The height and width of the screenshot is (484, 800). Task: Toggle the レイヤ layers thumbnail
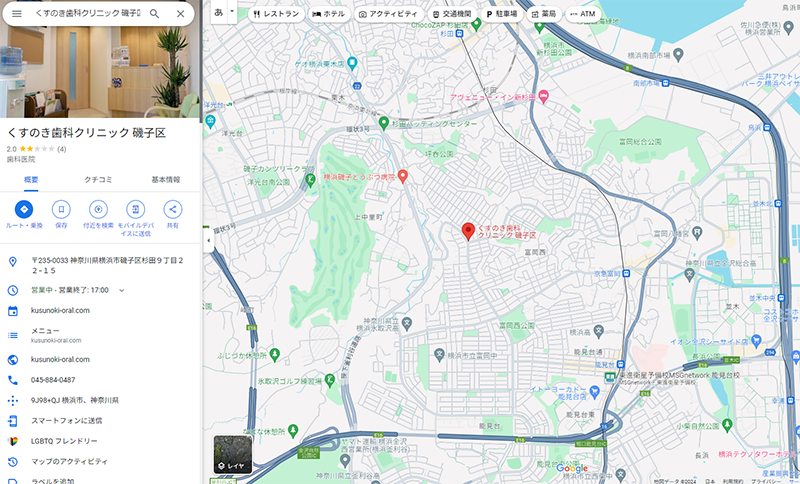233,454
